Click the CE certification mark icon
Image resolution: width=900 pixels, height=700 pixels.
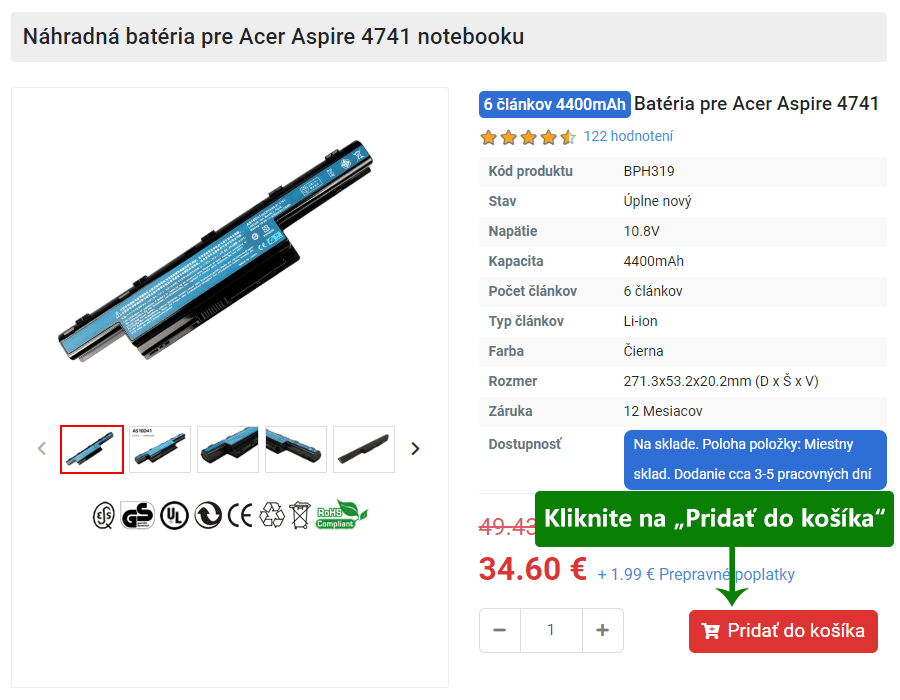click(240, 515)
